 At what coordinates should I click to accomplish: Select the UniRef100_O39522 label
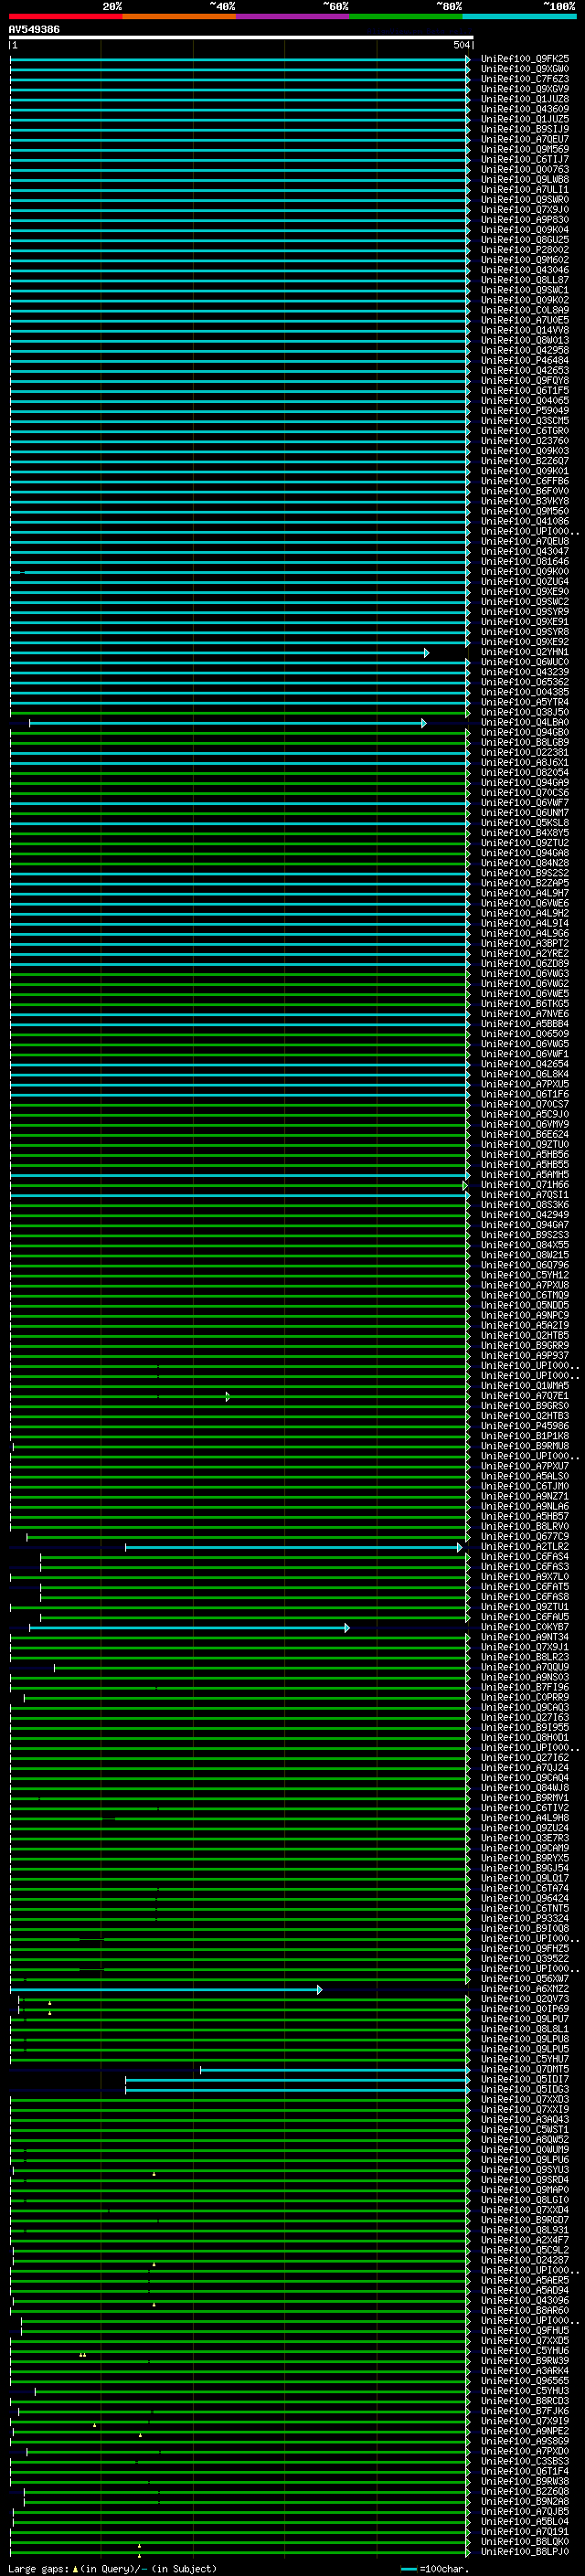(525, 1959)
